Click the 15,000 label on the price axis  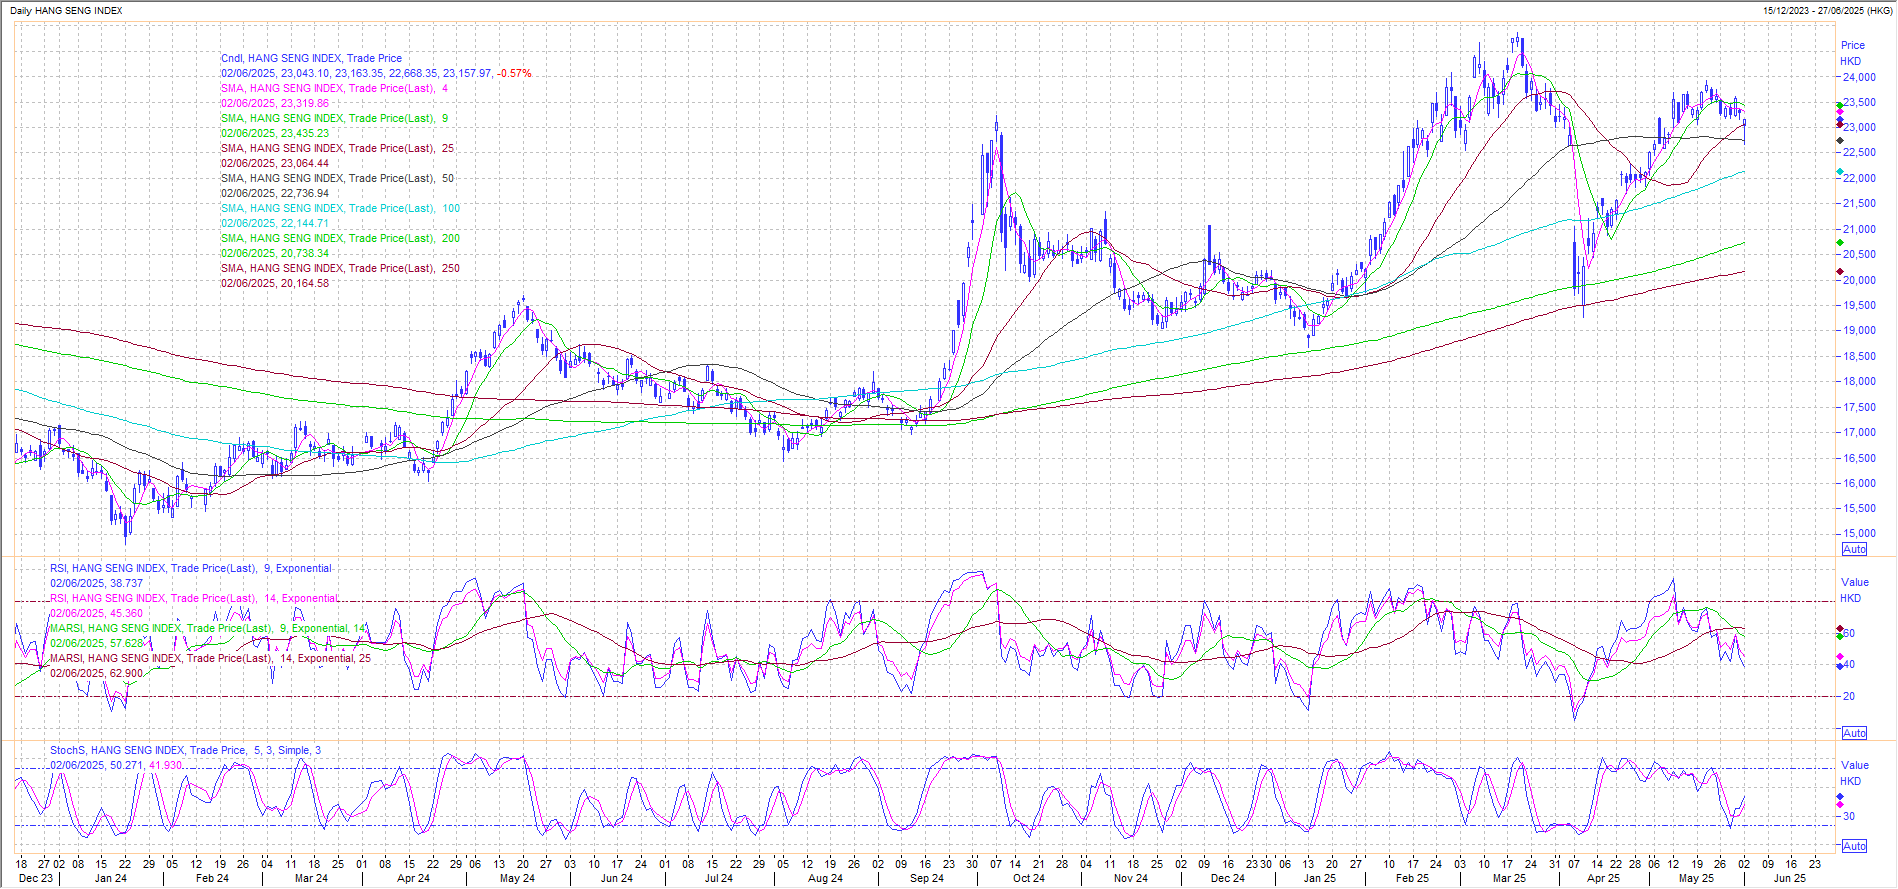[1859, 534]
